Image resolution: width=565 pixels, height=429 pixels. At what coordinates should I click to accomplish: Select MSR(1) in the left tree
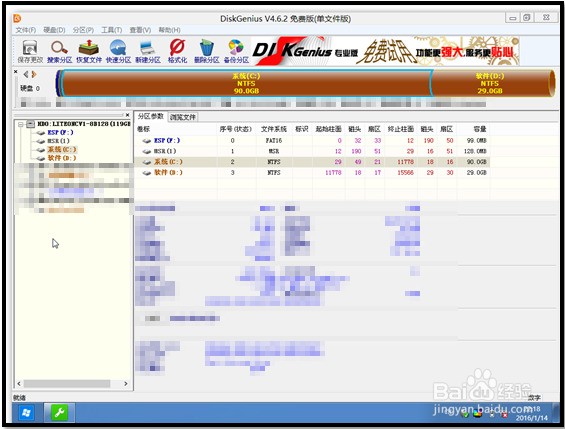tap(58, 141)
